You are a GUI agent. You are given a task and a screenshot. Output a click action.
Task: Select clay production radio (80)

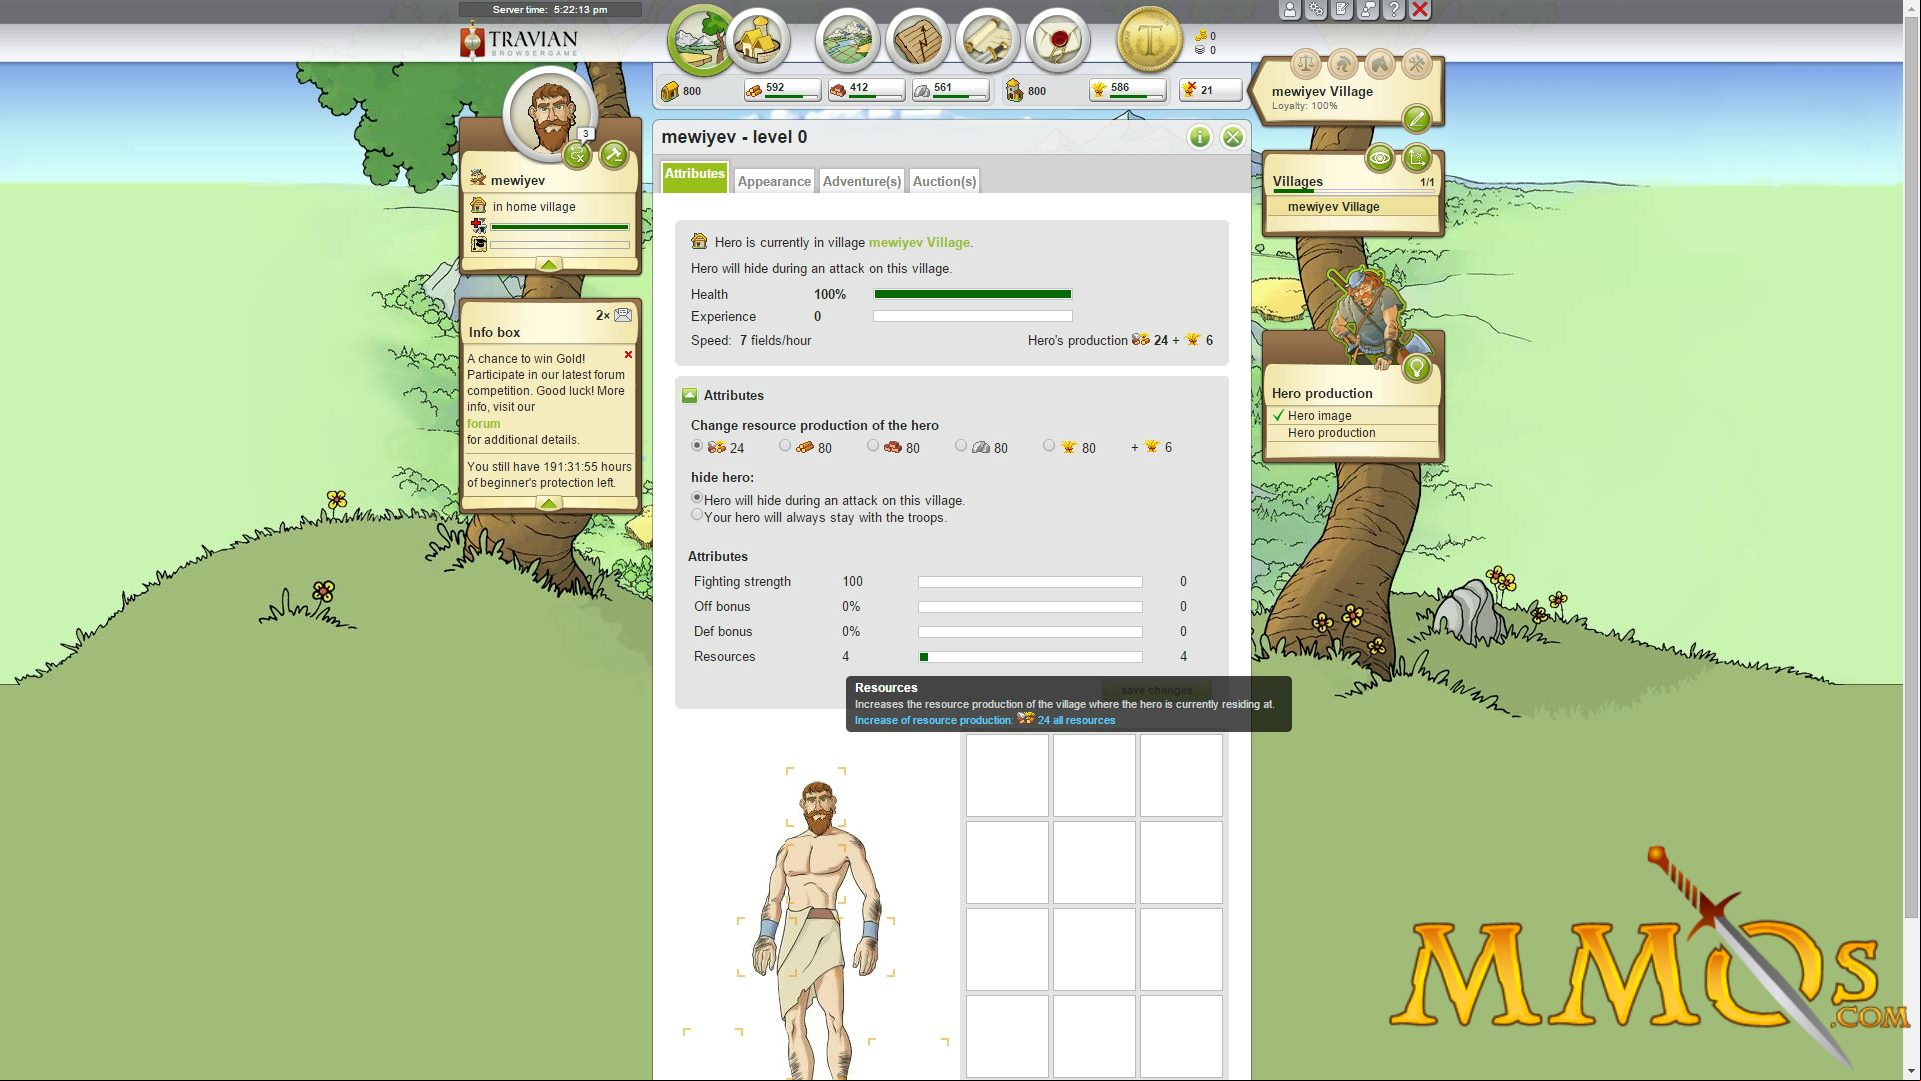(873, 446)
